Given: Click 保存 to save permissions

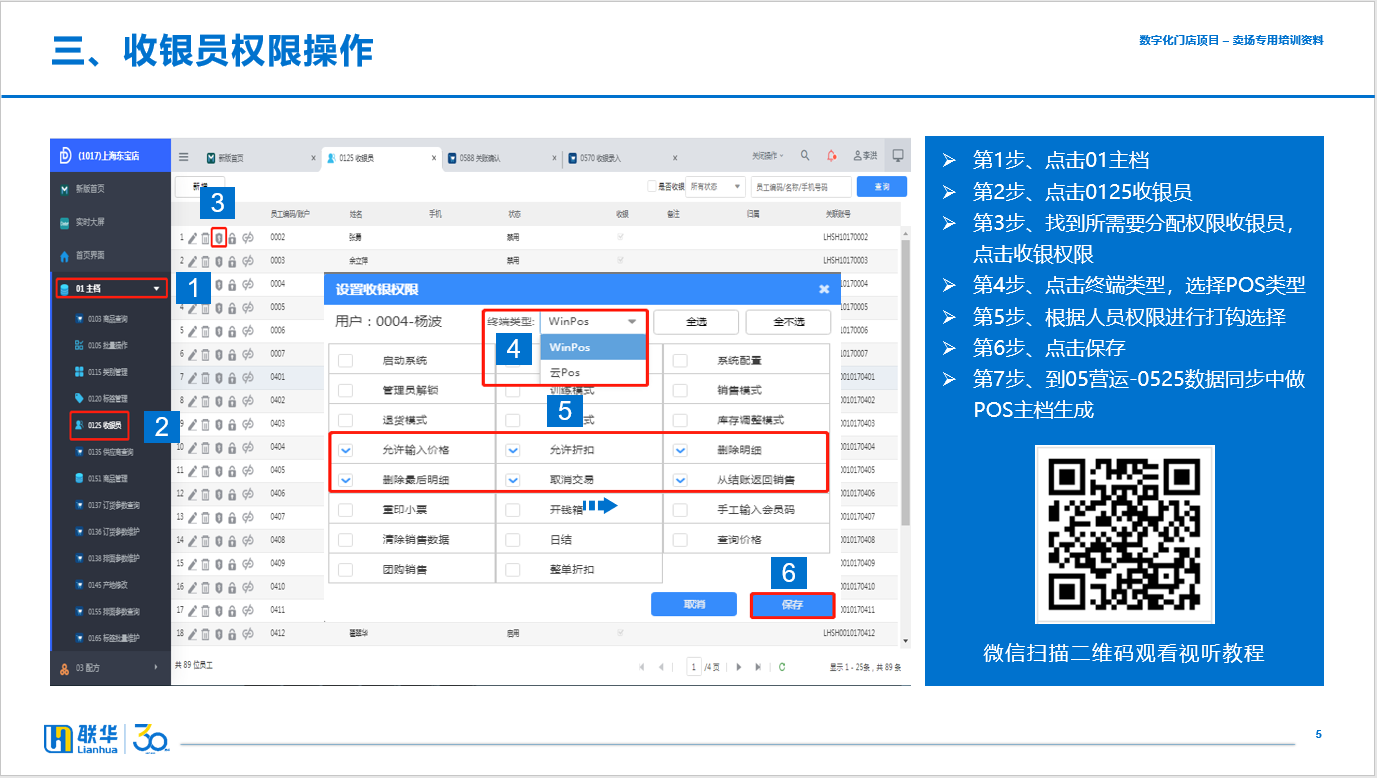Looking at the screenshot, I should pyautogui.click(x=792, y=605).
